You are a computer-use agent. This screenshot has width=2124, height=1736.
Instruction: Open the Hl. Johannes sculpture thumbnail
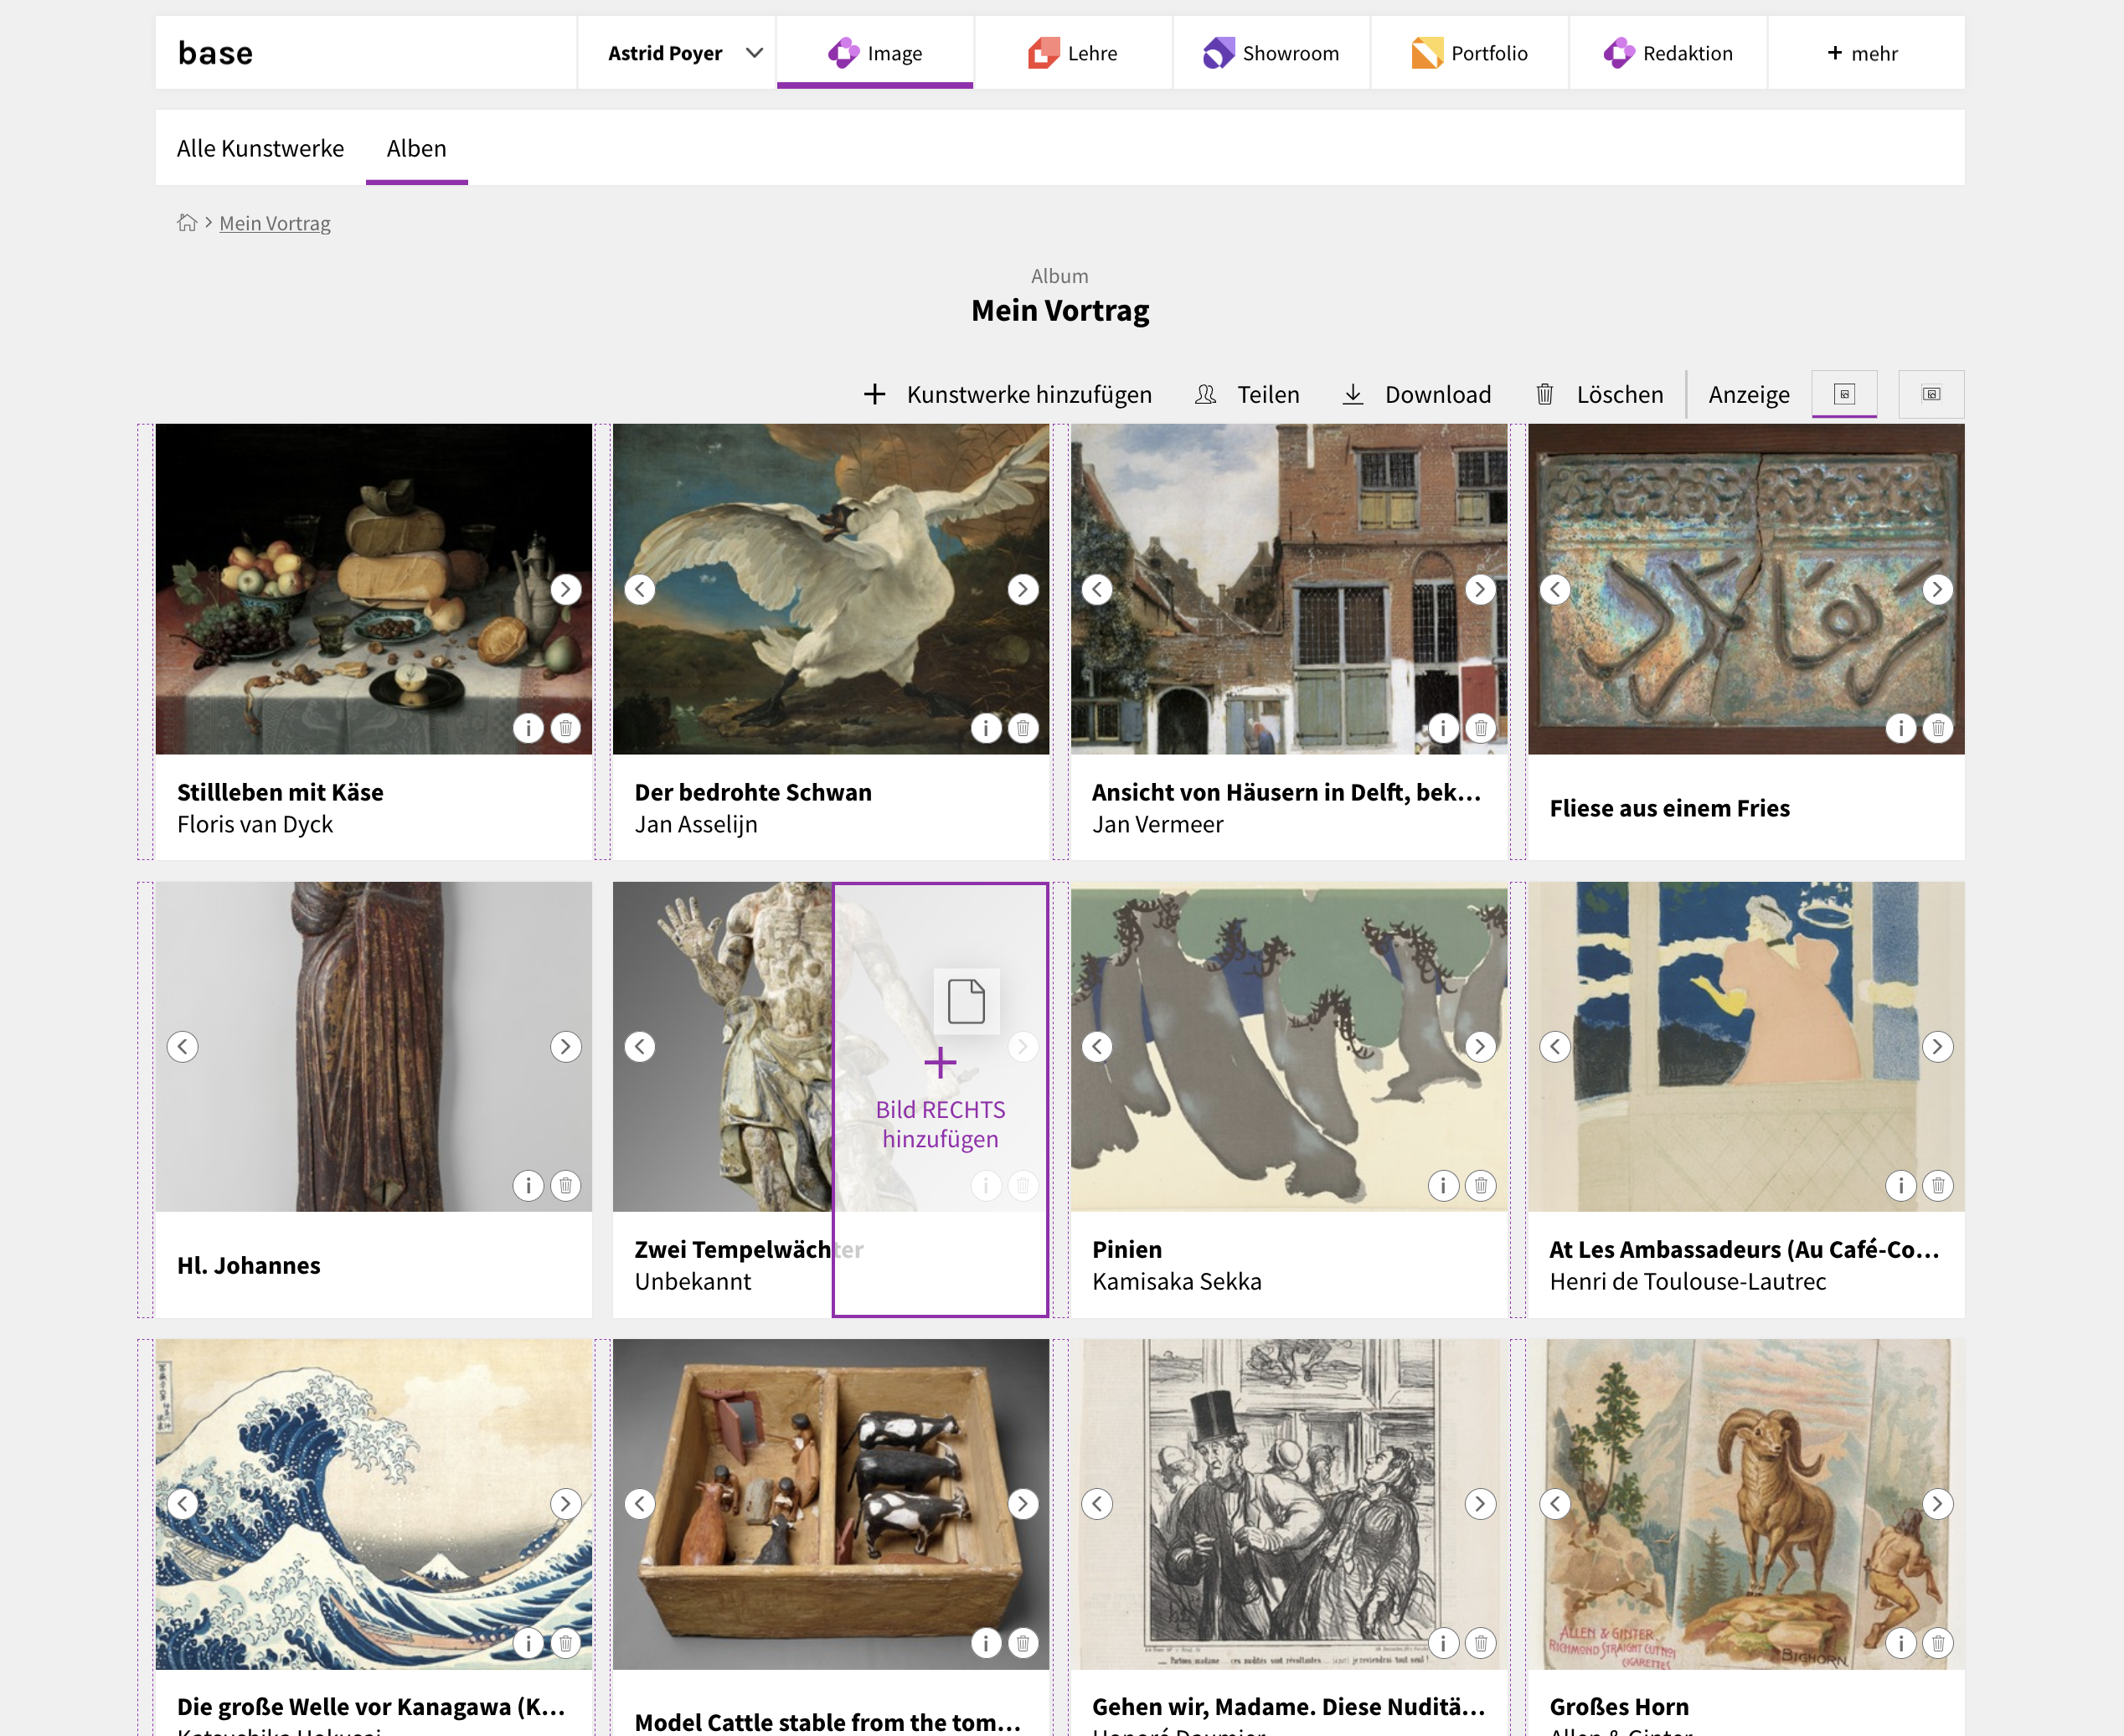click(x=374, y=1046)
